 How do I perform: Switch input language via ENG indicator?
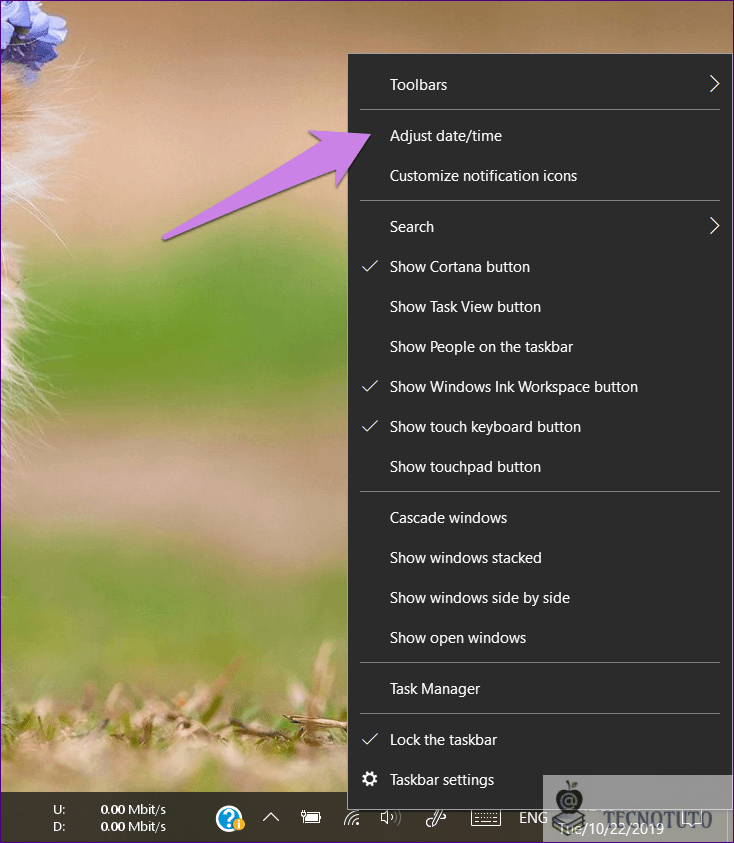coord(533,818)
